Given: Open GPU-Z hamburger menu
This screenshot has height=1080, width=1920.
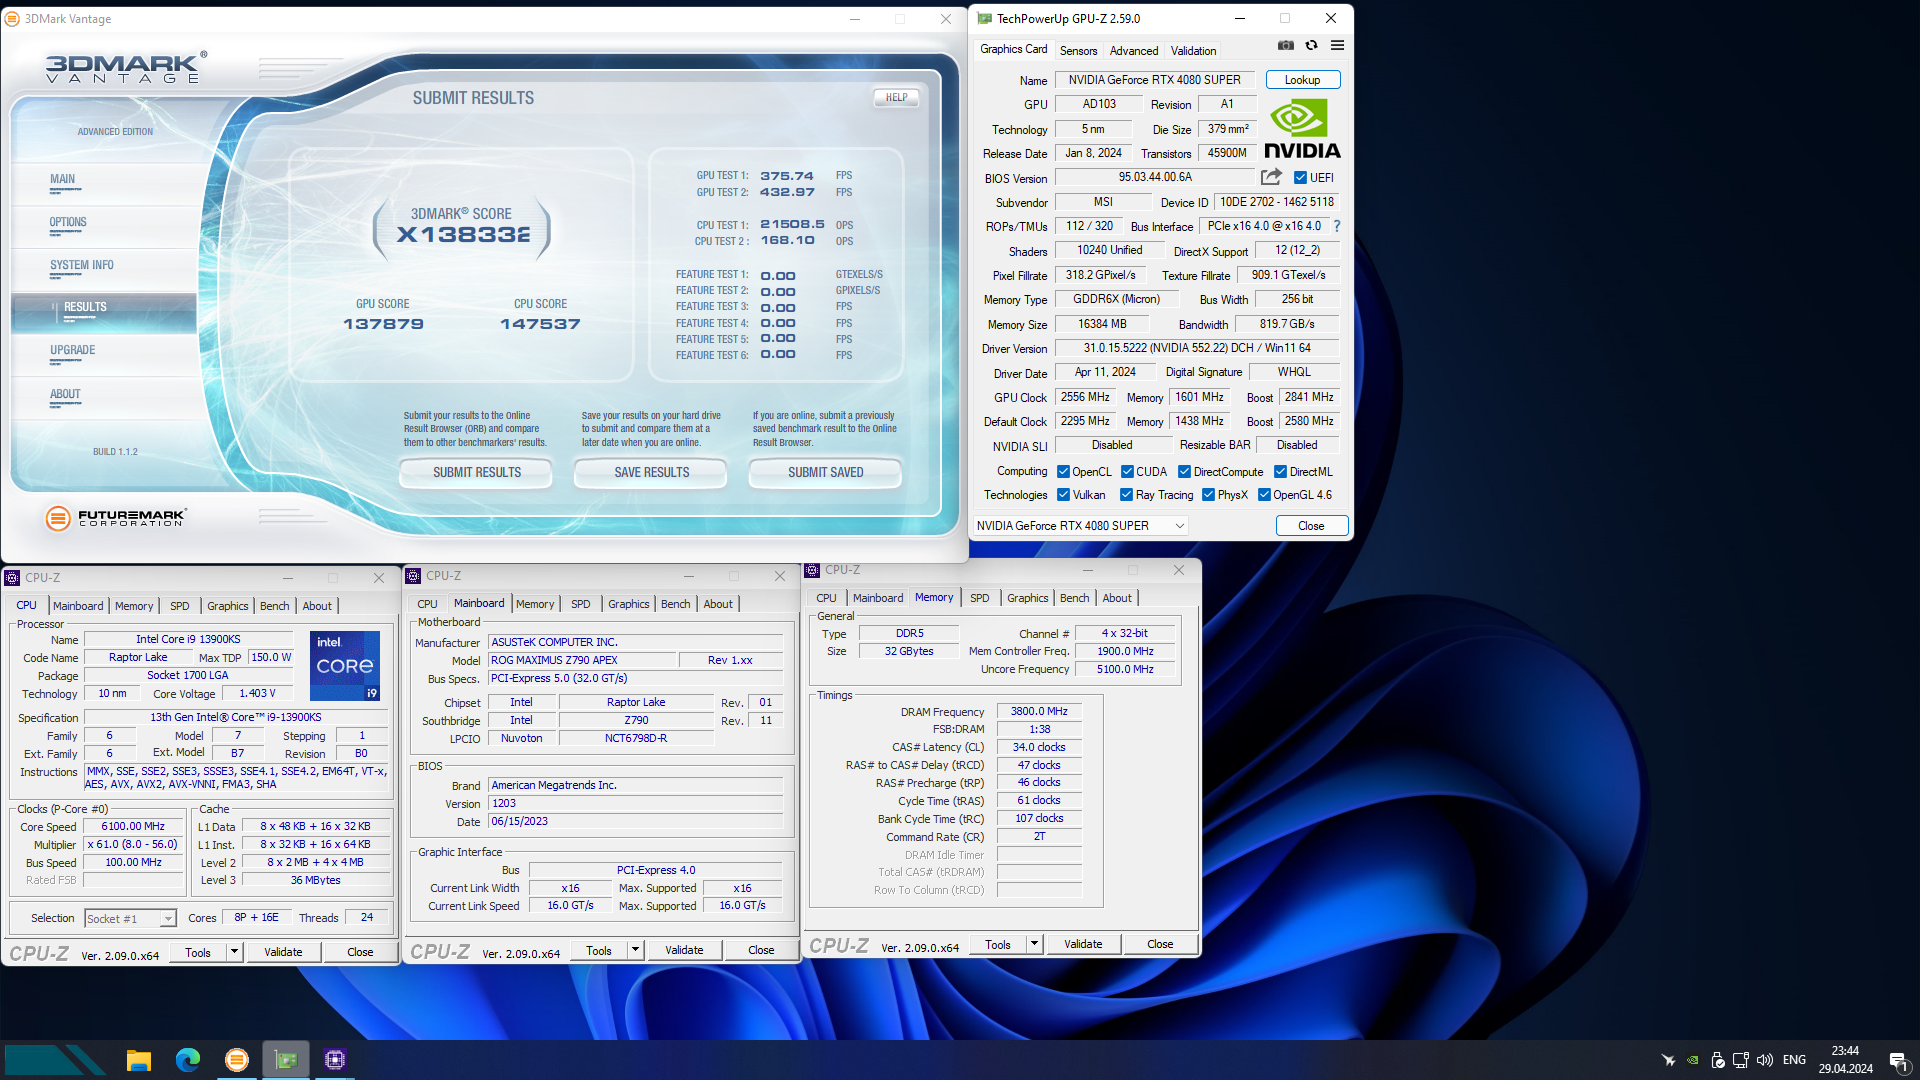Looking at the screenshot, I should [x=1337, y=46].
